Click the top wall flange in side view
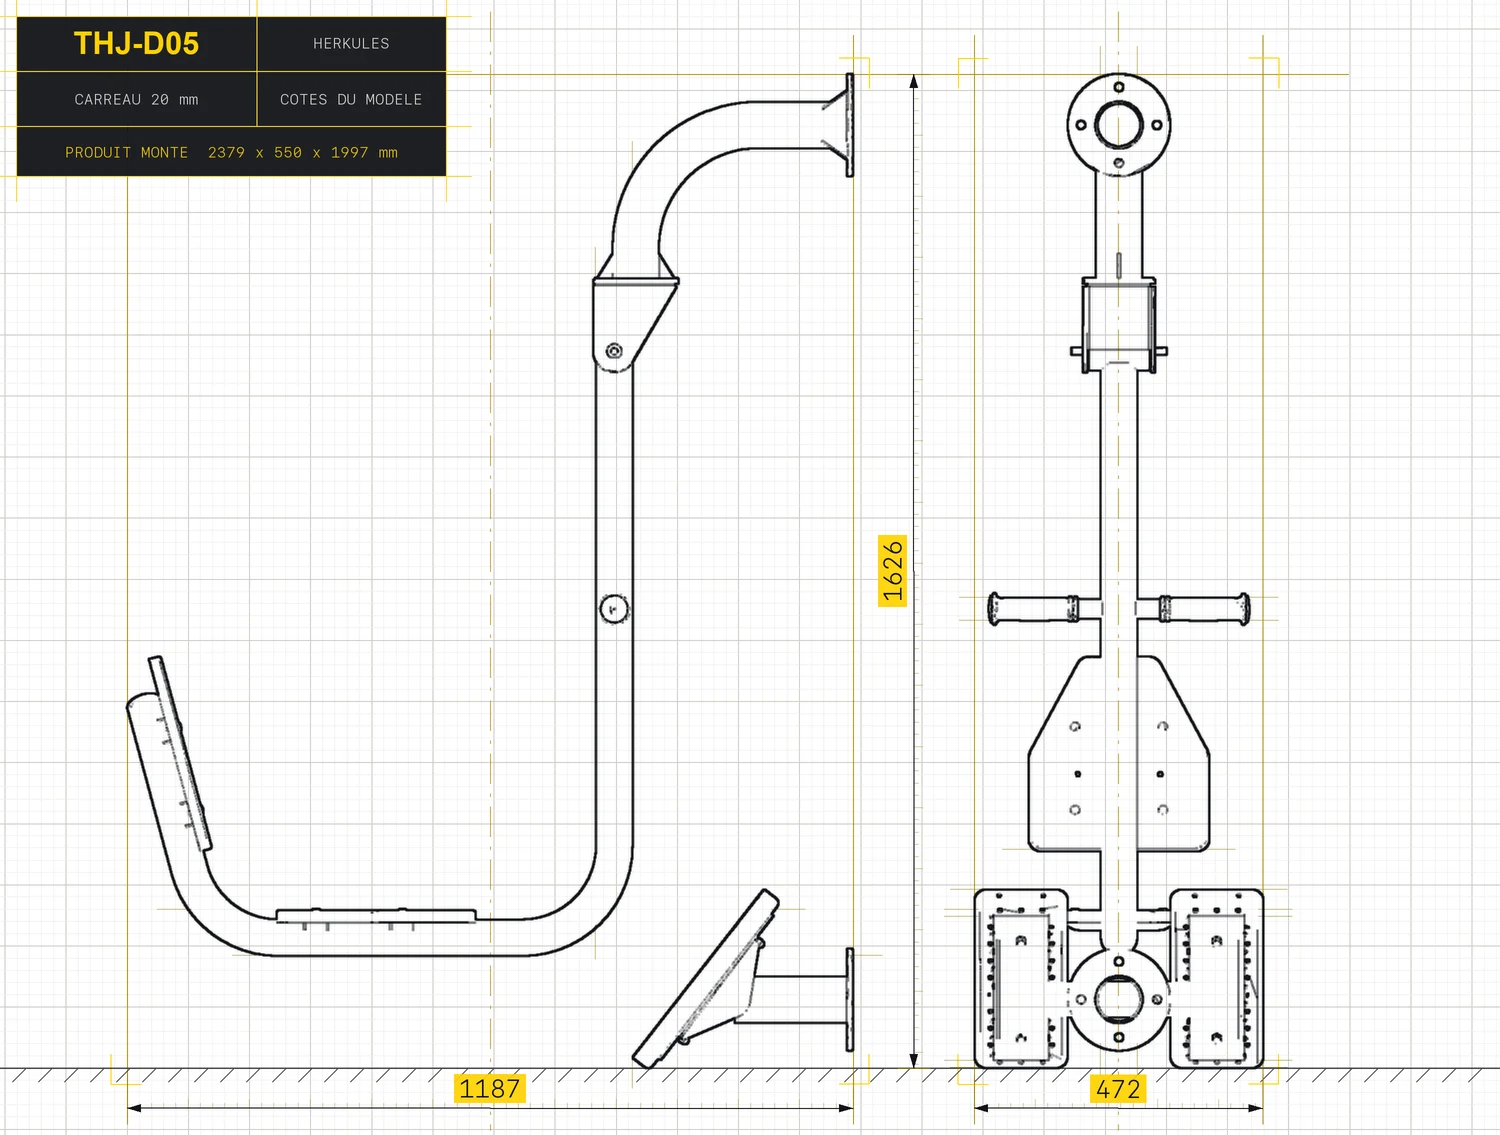1500x1135 pixels. [x=850, y=125]
